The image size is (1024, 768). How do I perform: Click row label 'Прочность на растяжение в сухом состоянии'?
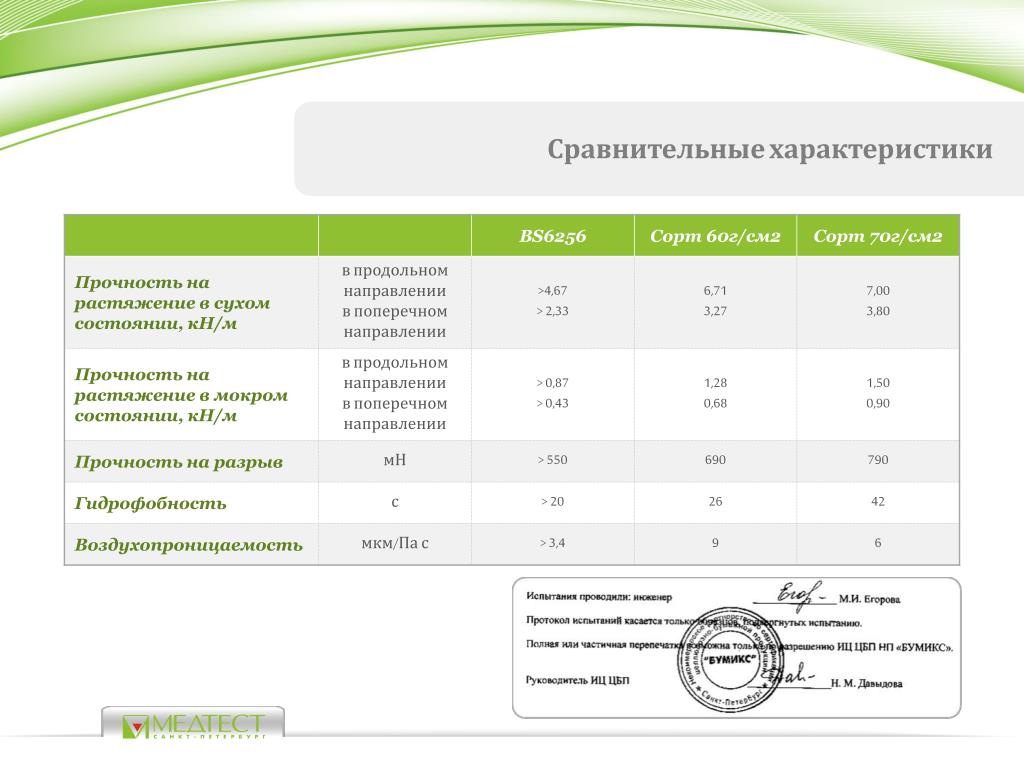tap(172, 303)
